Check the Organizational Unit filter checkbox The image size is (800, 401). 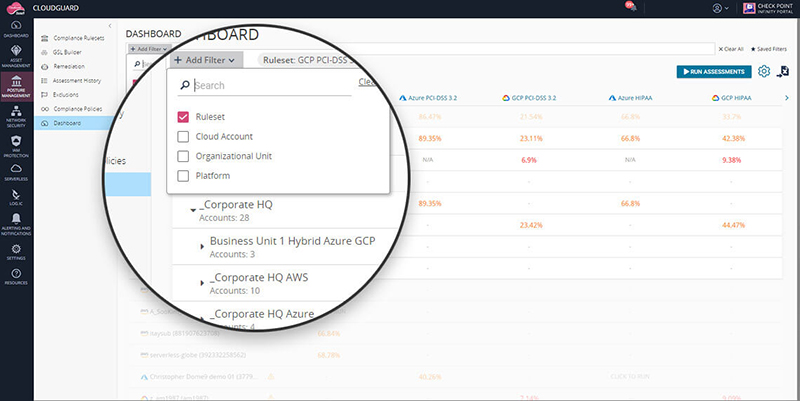coord(183,156)
